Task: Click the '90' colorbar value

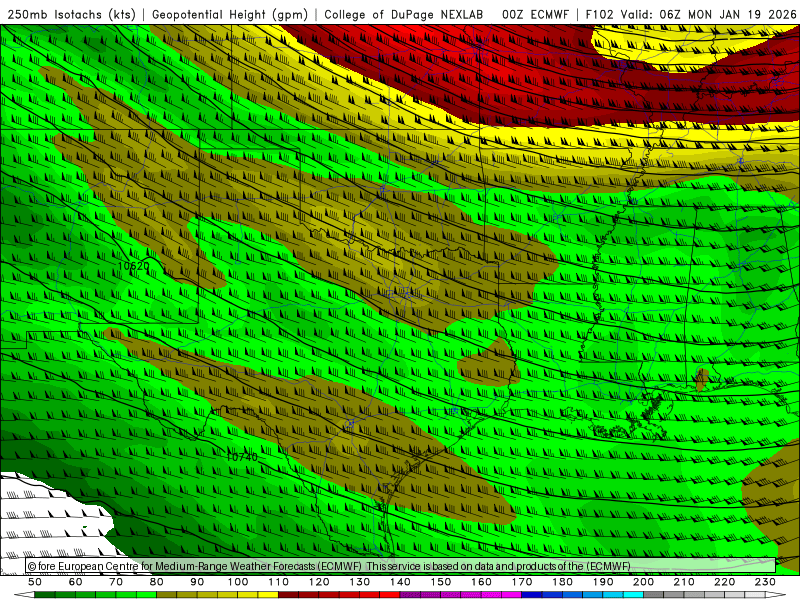Action: coord(197,582)
